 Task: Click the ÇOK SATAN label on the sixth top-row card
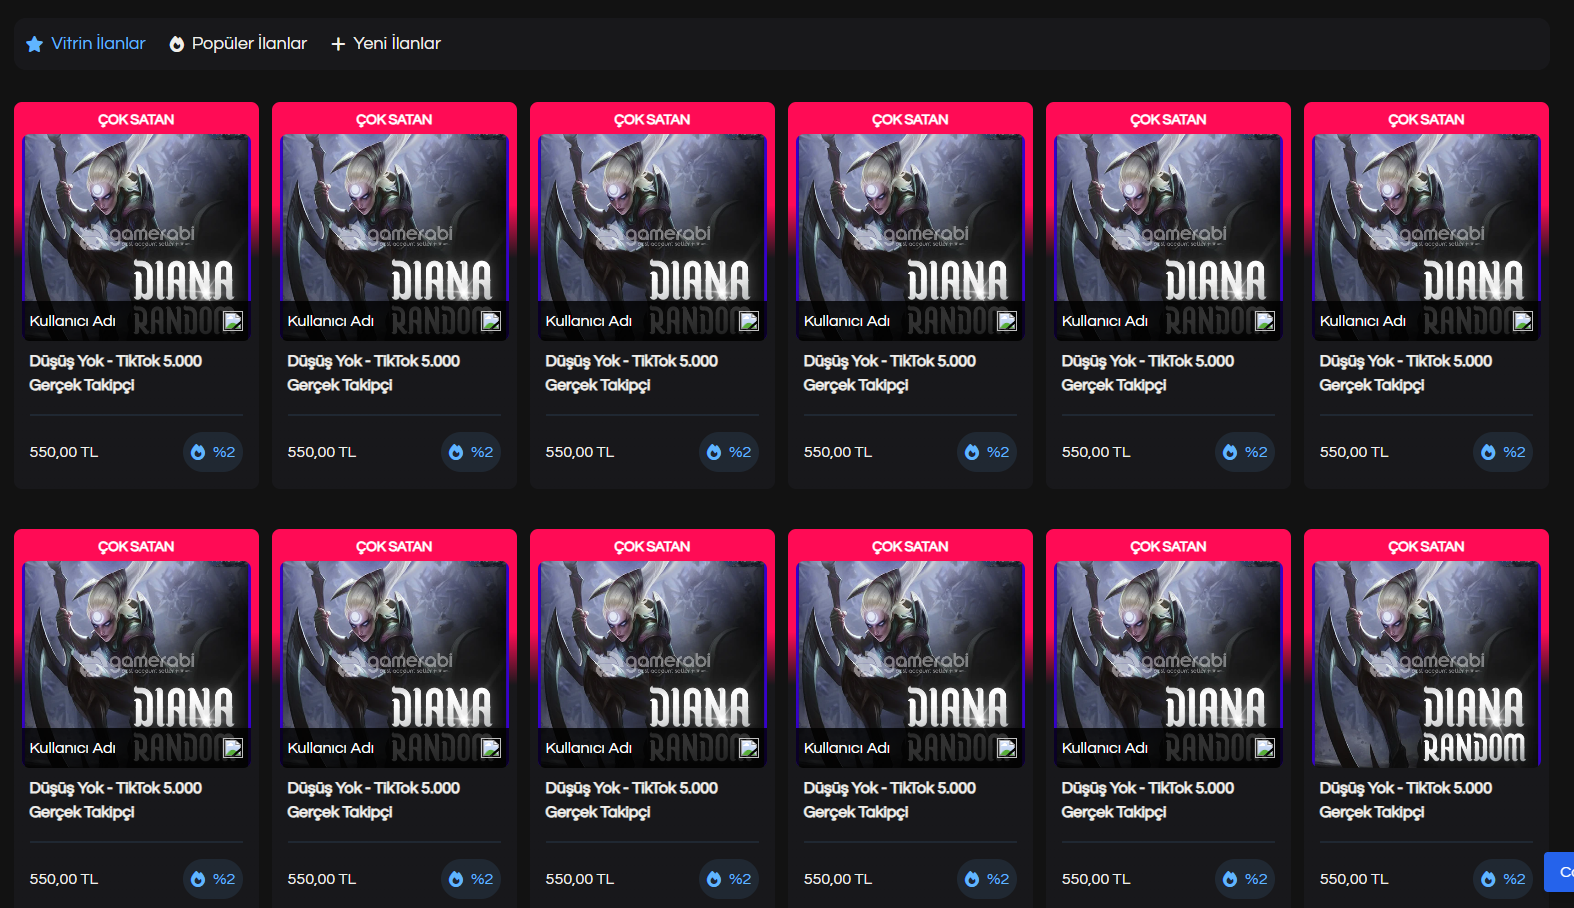pyautogui.click(x=1426, y=119)
